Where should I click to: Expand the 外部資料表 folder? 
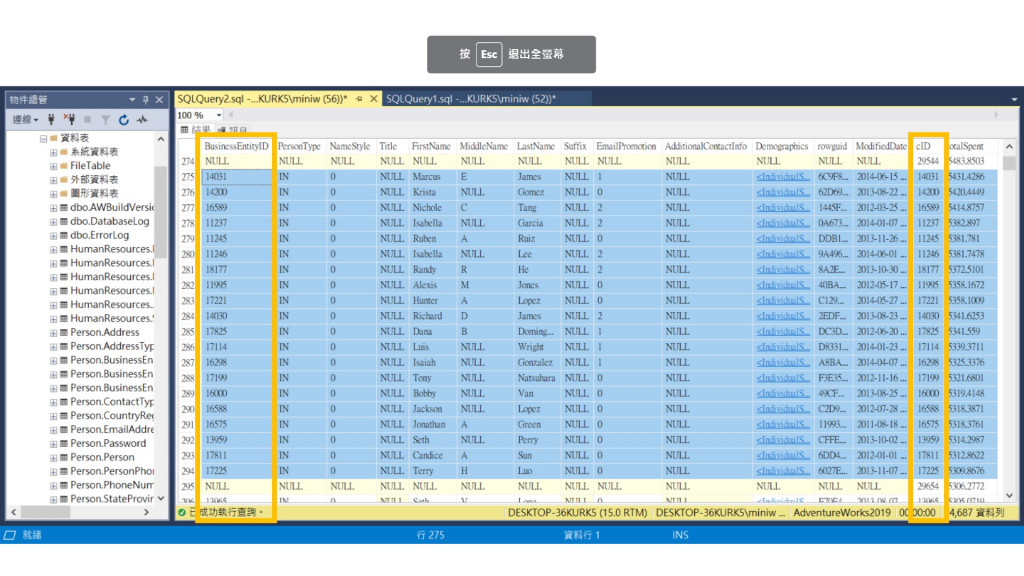pyautogui.click(x=54, y=180)
